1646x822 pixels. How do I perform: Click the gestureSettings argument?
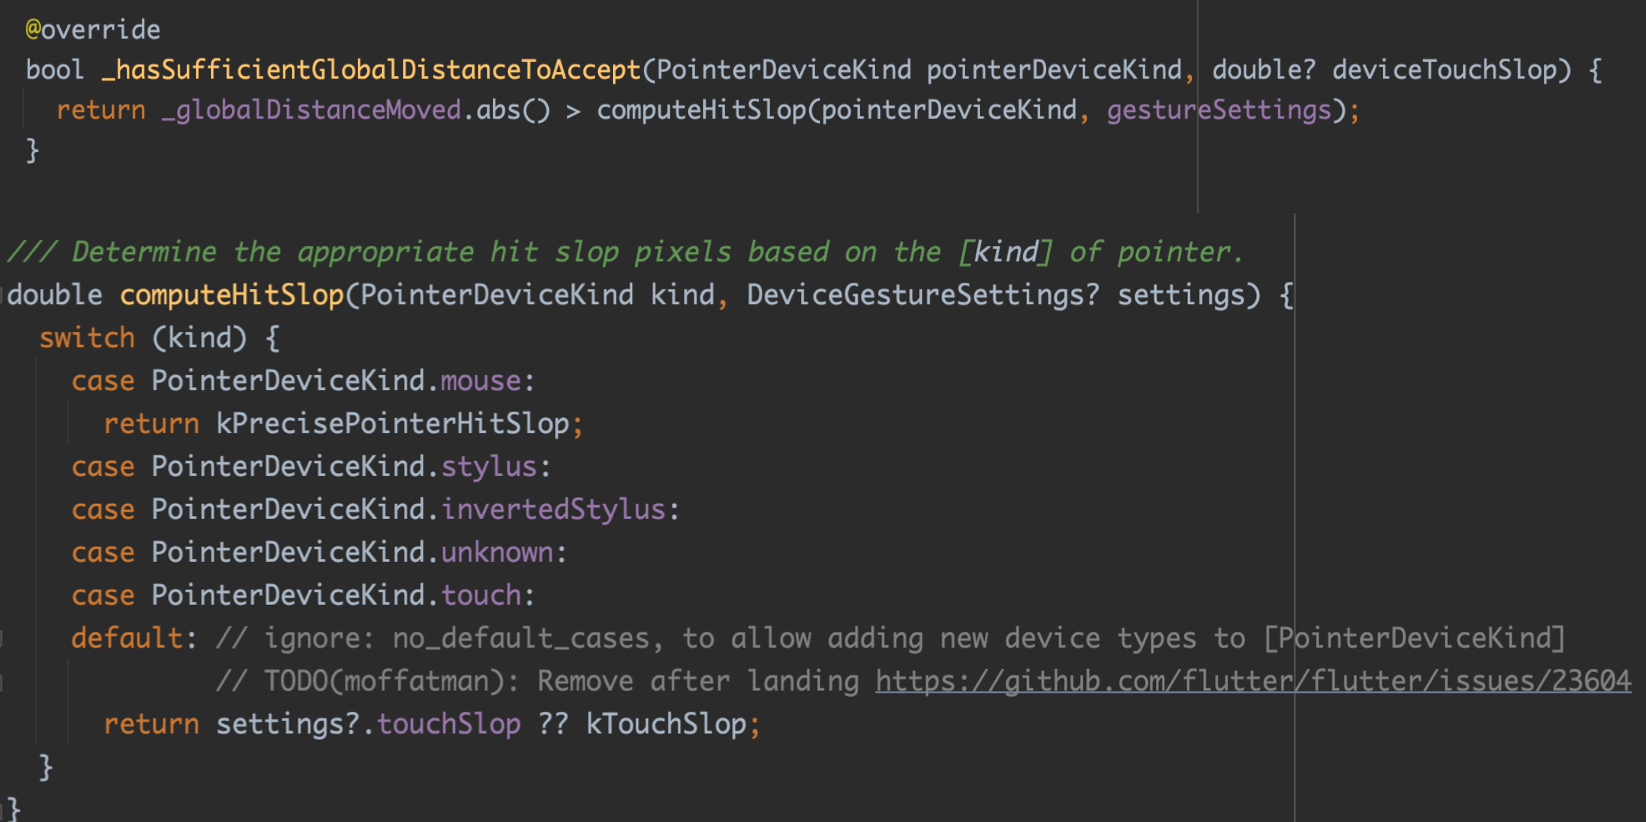pyautogui.click(x=1219, y=110)
